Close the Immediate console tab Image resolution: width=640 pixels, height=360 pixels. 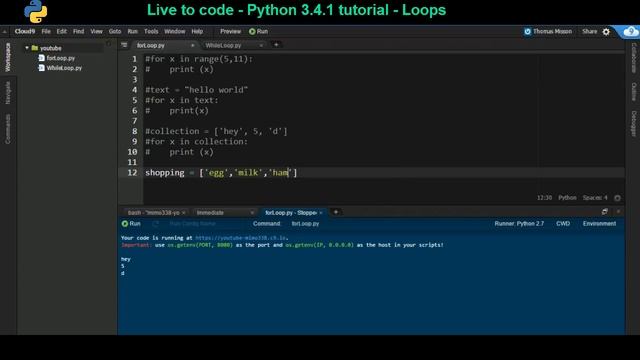252,213
